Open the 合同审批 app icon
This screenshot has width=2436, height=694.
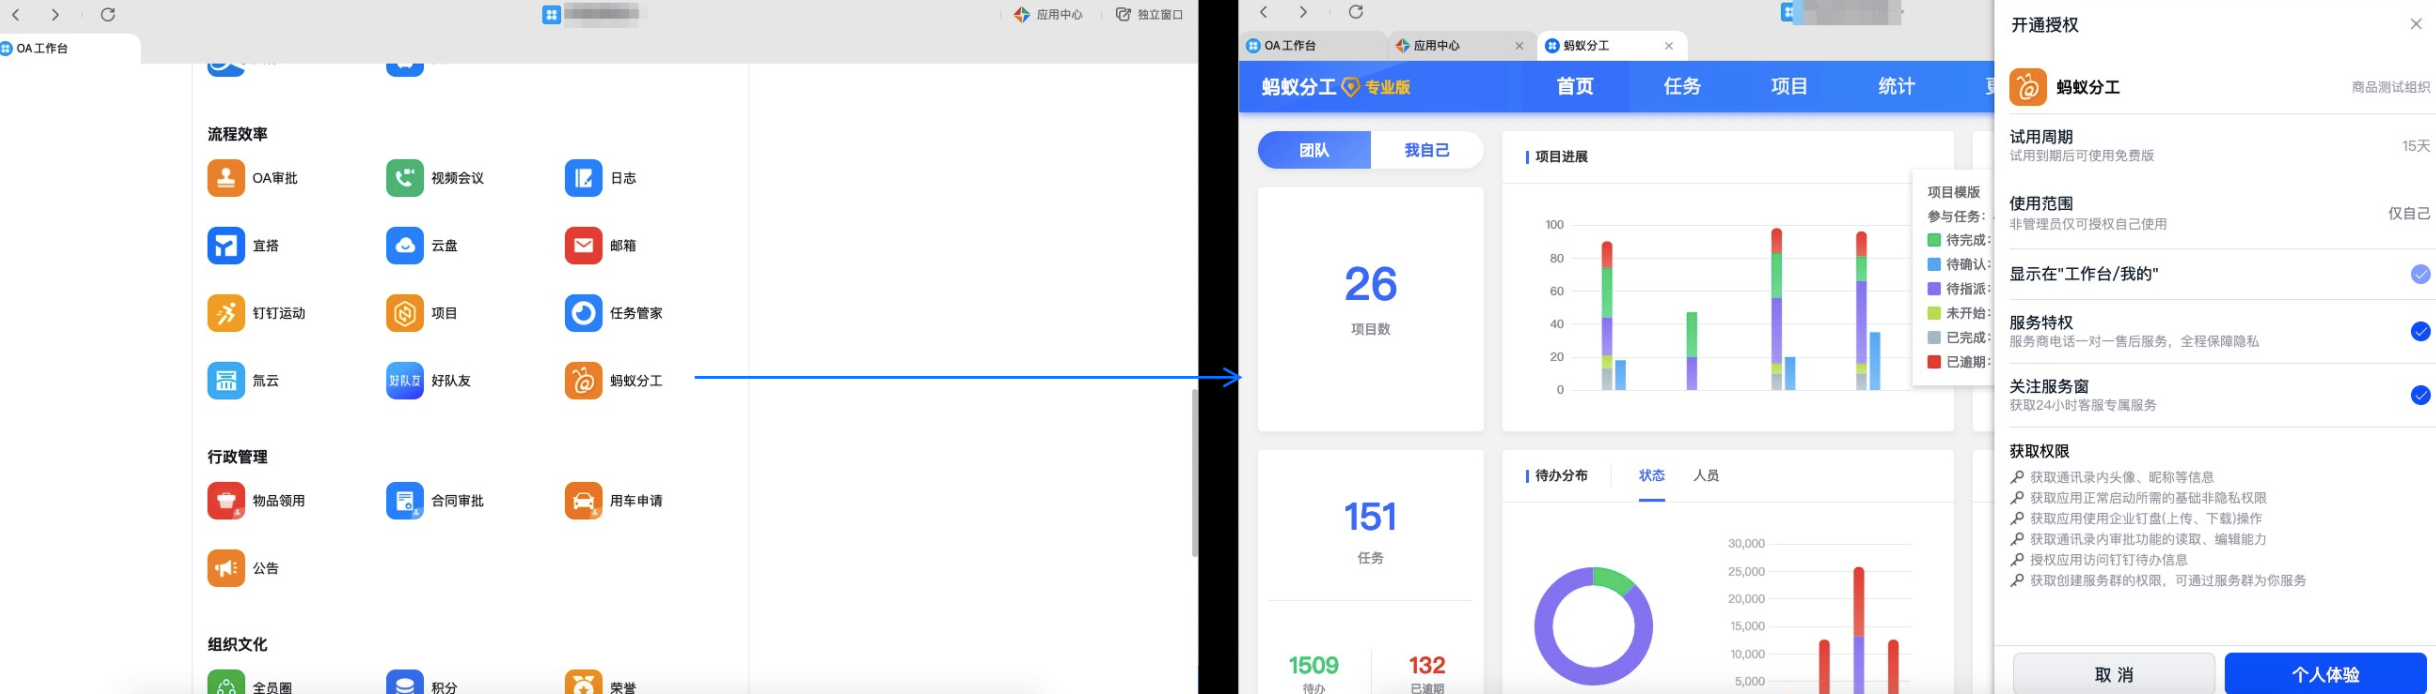(x=405, y=501)
